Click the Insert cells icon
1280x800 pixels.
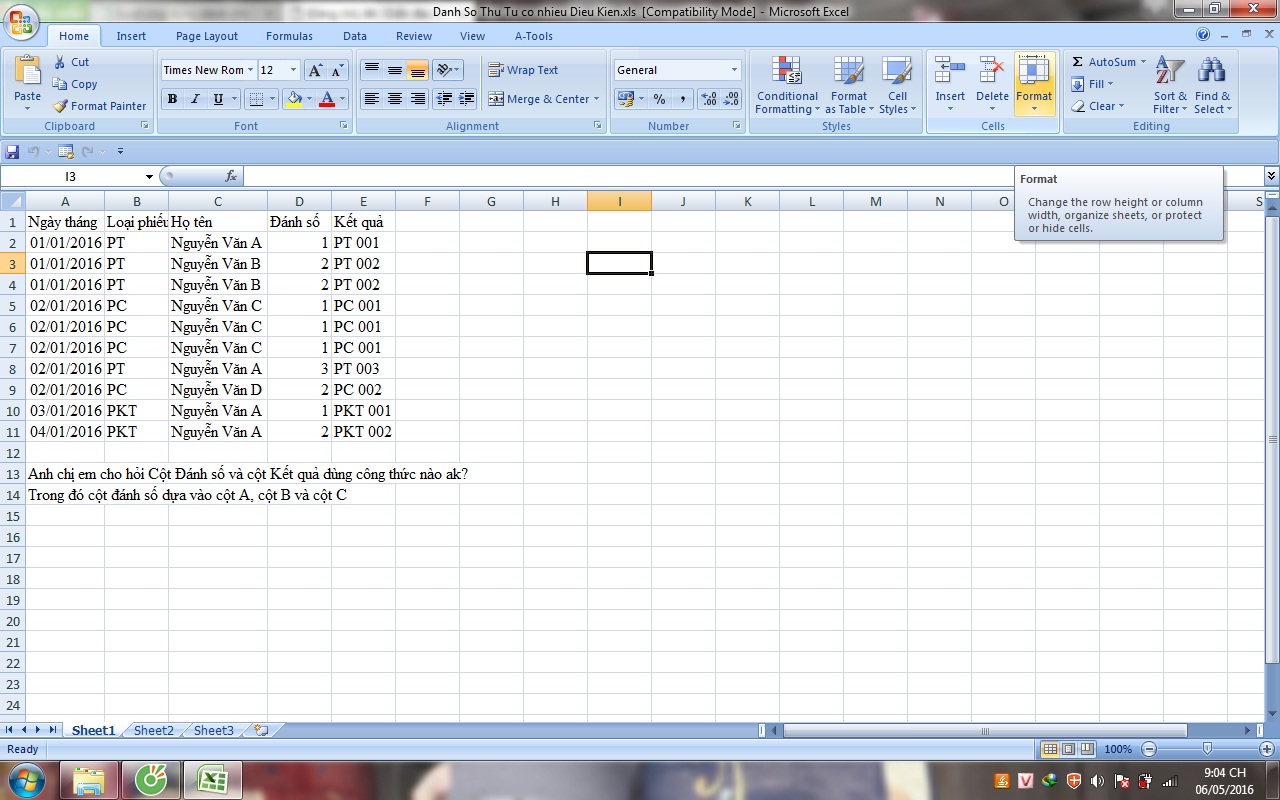(x=949, y=72)
